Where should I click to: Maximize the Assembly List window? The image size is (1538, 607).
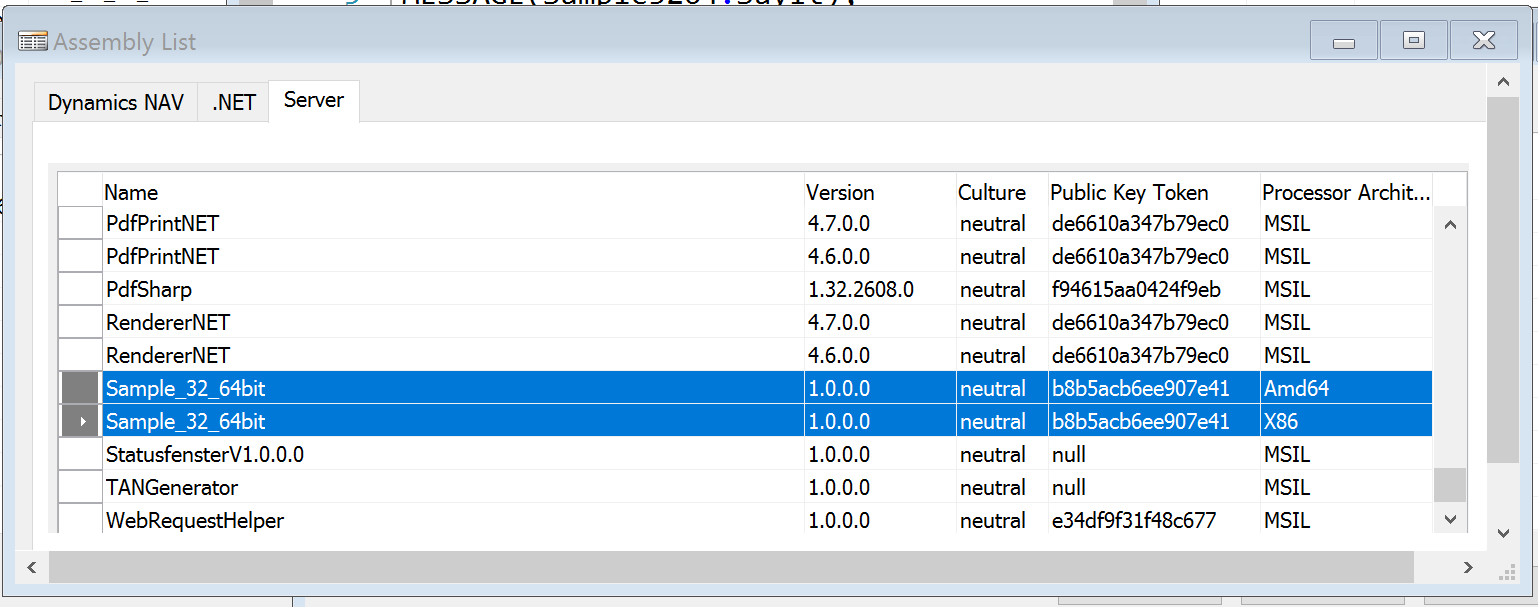point(1413,41)
